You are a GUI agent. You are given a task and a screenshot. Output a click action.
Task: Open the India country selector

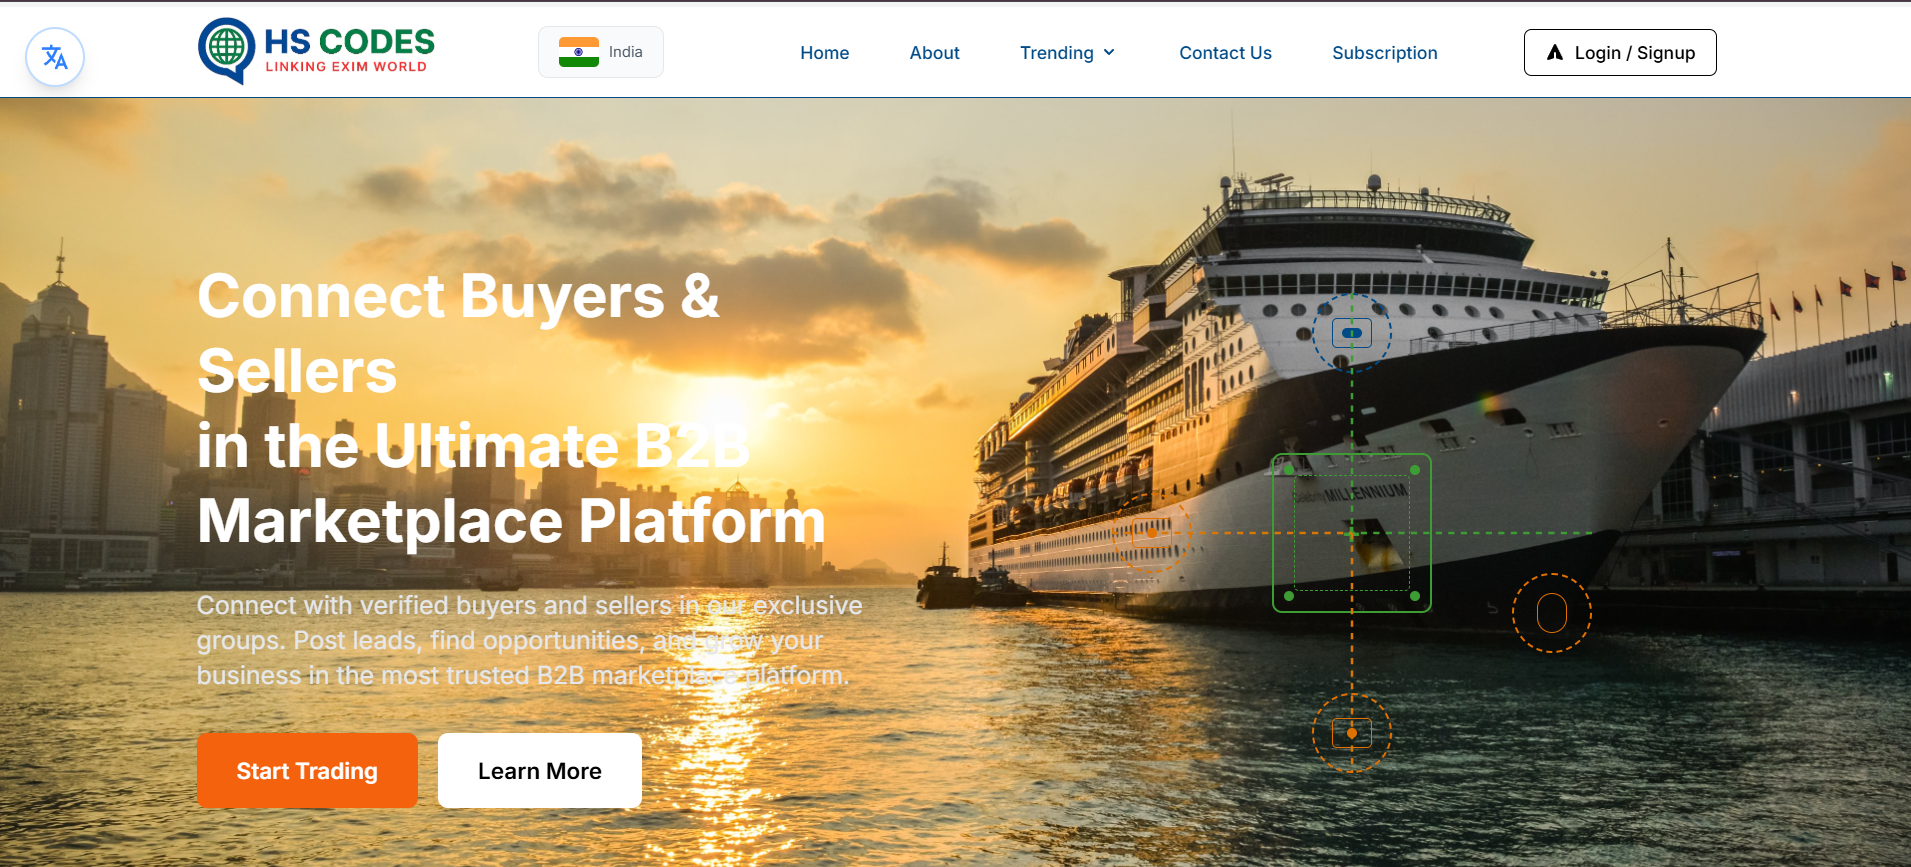601,52
